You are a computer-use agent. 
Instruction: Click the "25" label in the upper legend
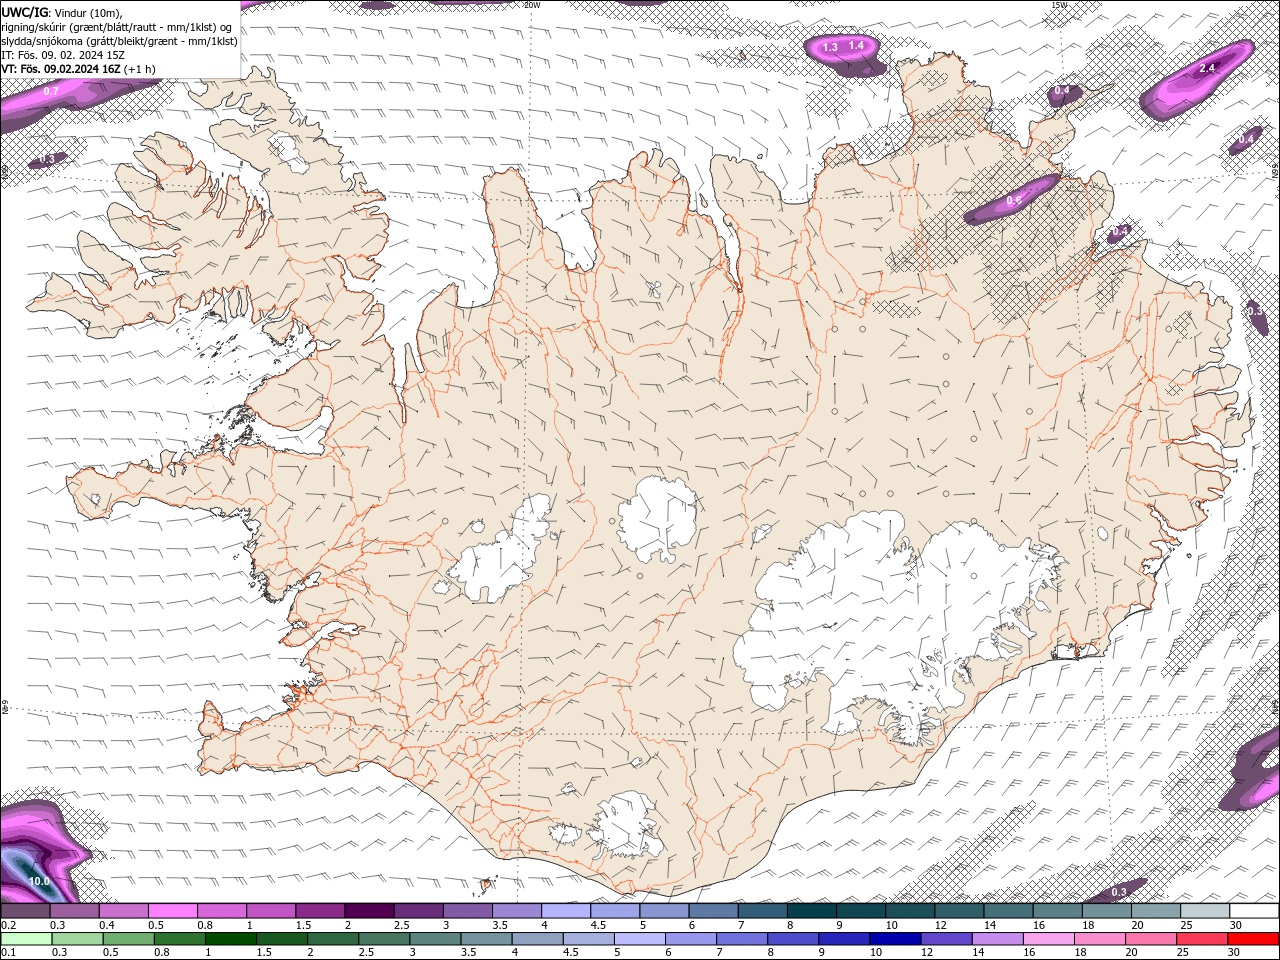(x=1187, y=925)
